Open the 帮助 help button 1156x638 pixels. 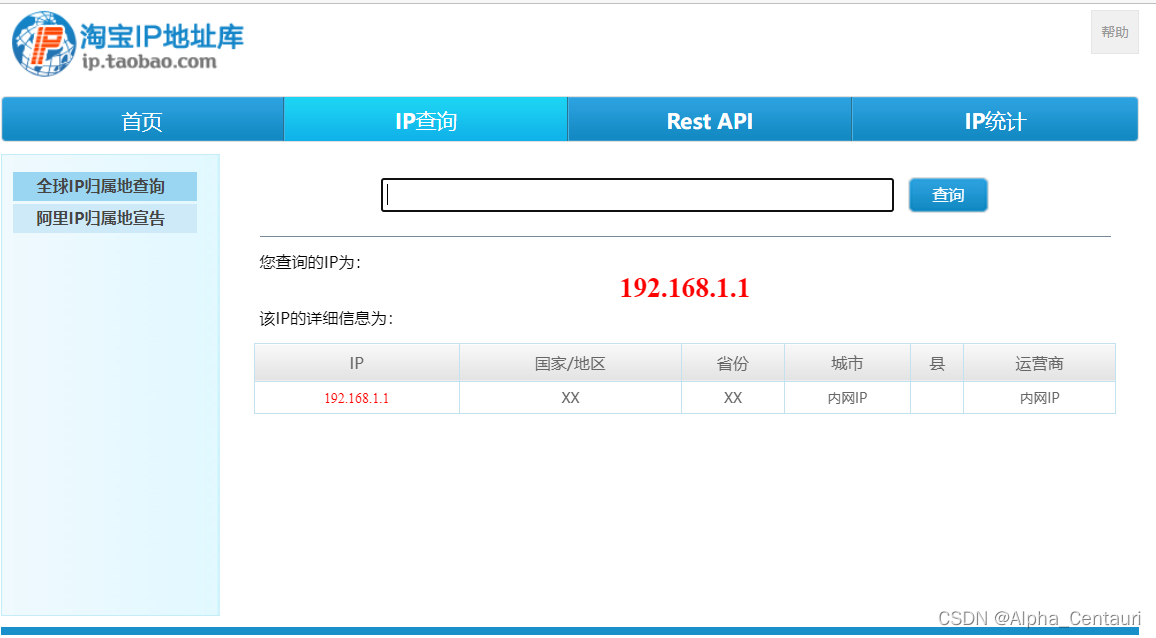(1114, 31)
